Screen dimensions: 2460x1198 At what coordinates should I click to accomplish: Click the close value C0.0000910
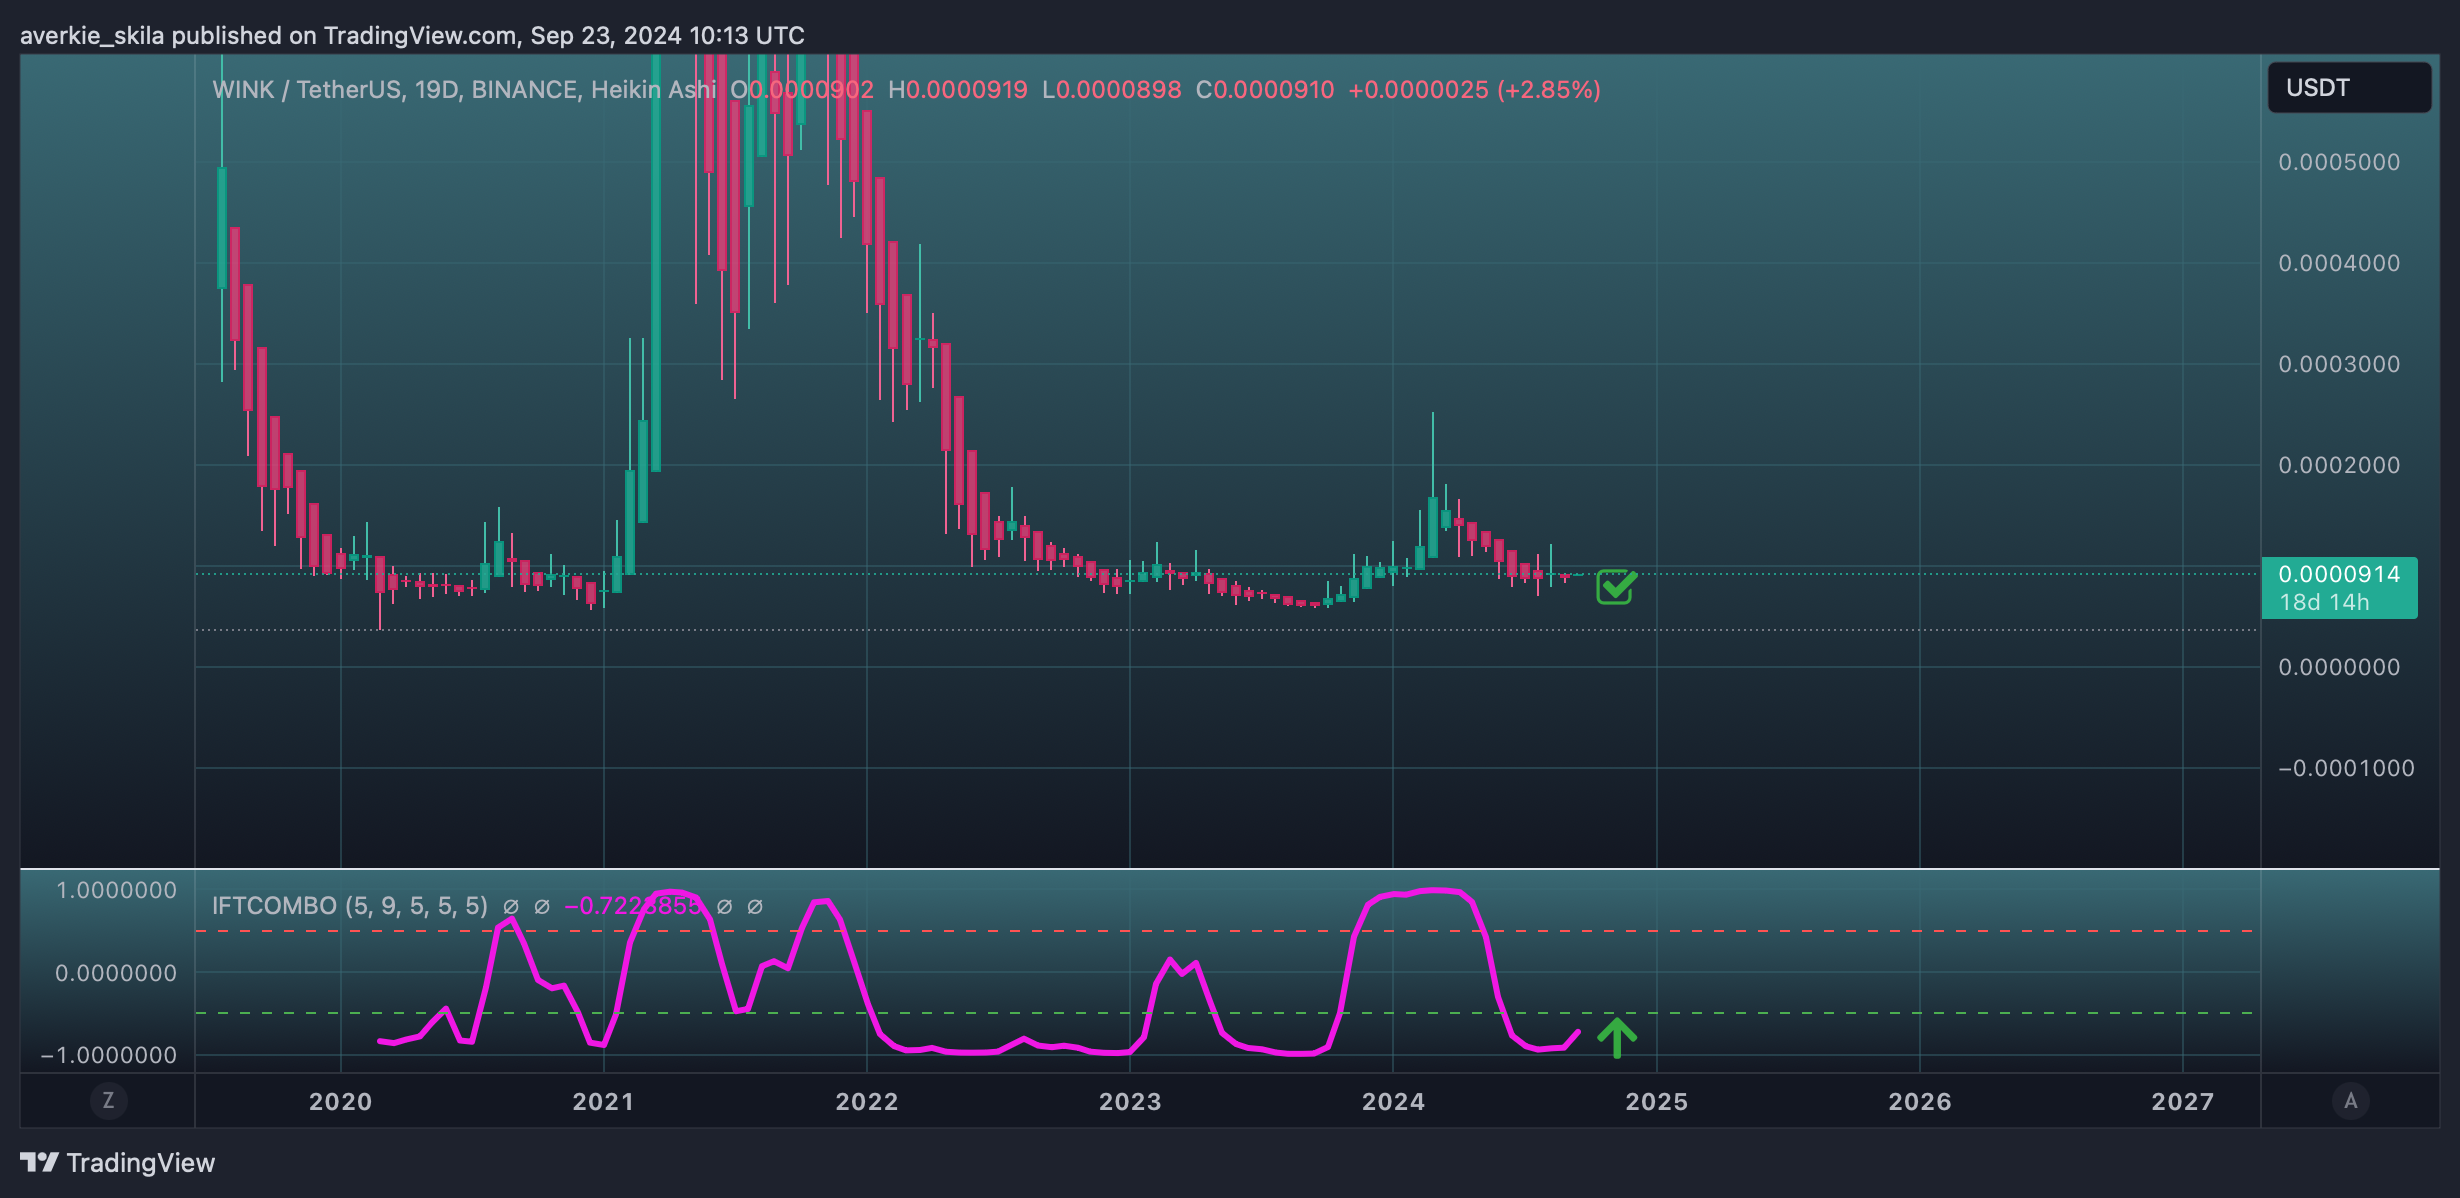tap(1265, 90)
